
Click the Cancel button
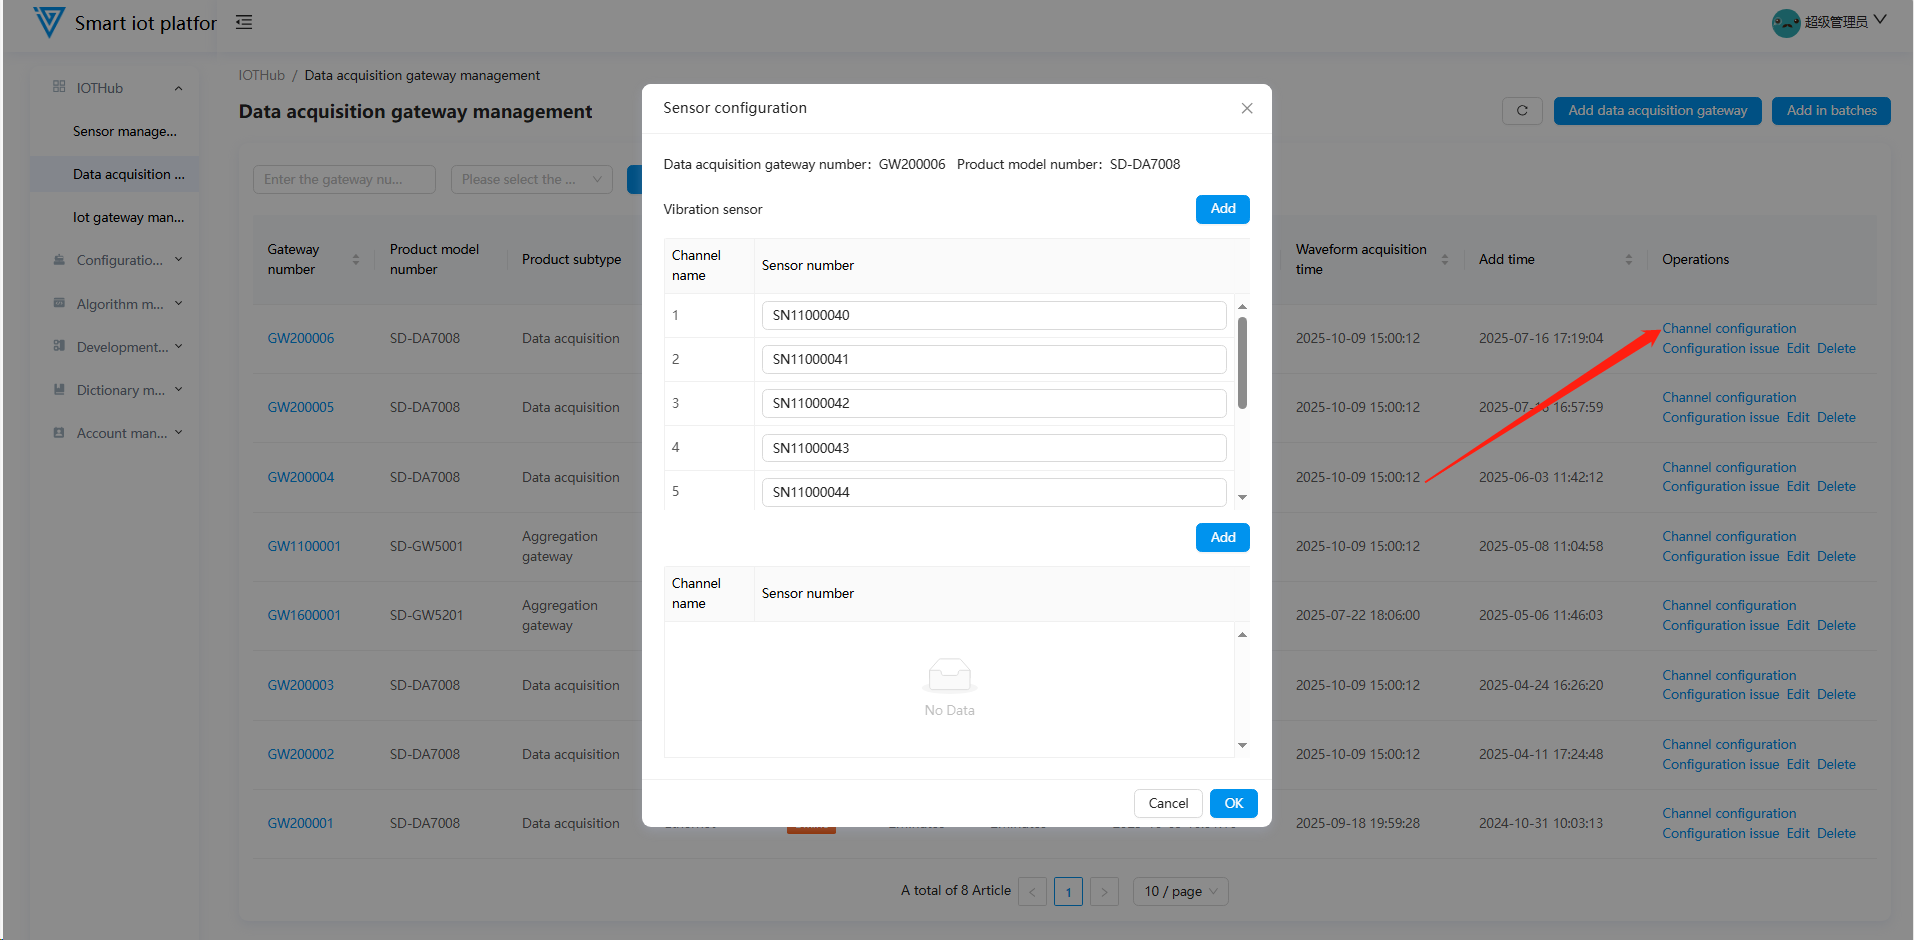coord(1167,803)
